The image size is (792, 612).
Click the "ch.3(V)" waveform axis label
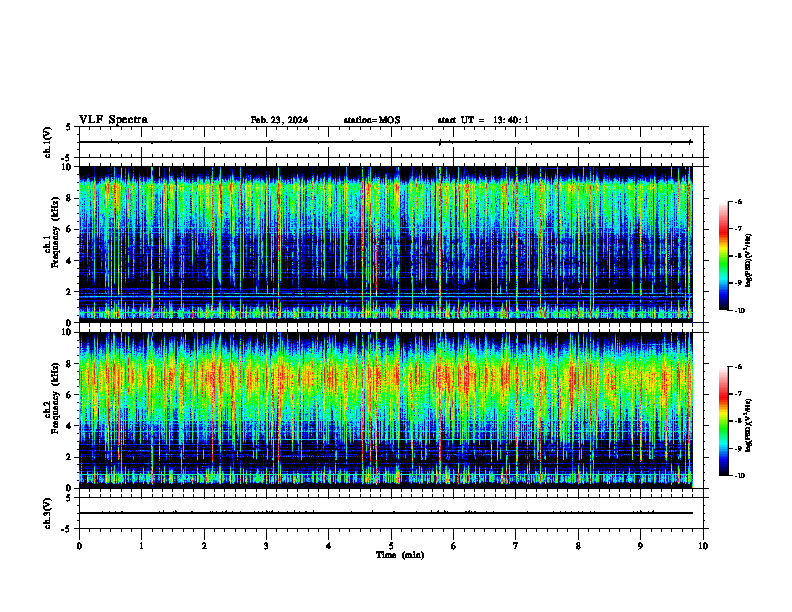pos(48,513)
